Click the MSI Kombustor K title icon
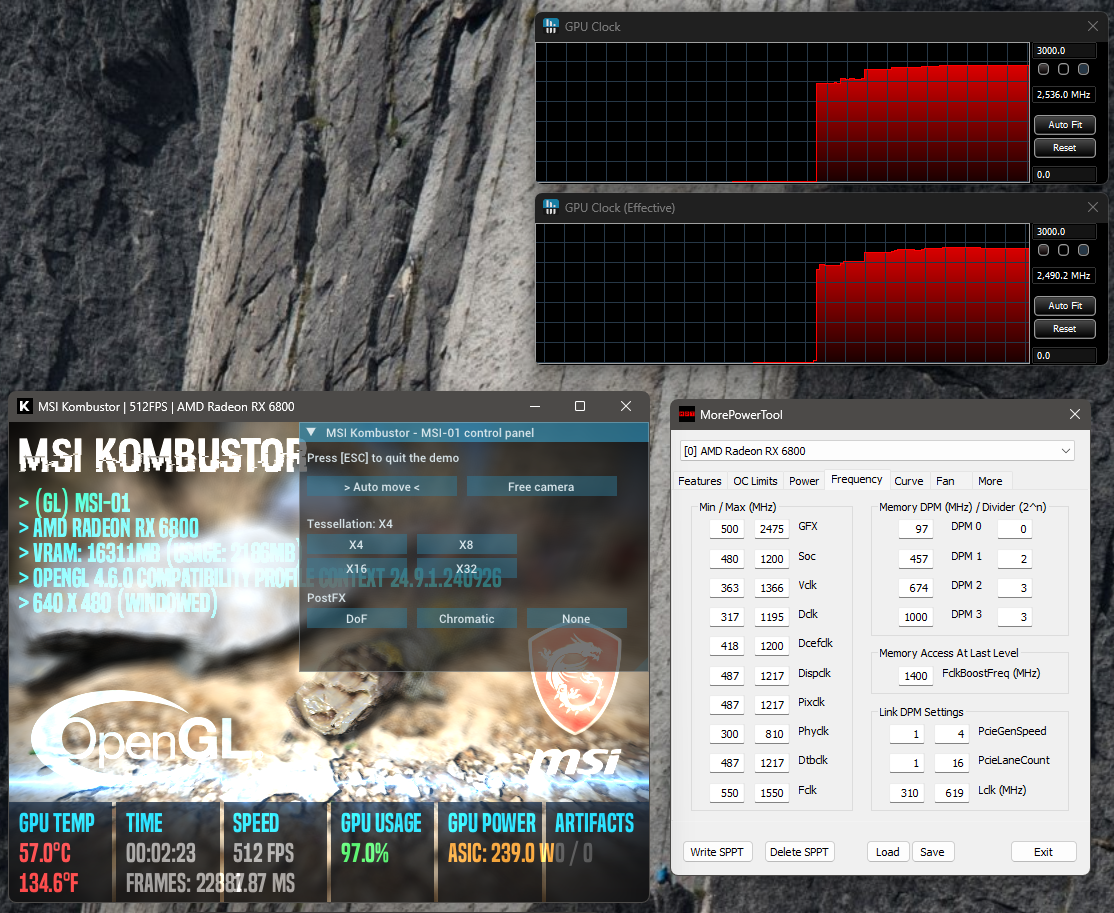Image resolution: width=1114 pixels, height=913 pixels. [25, 406]
